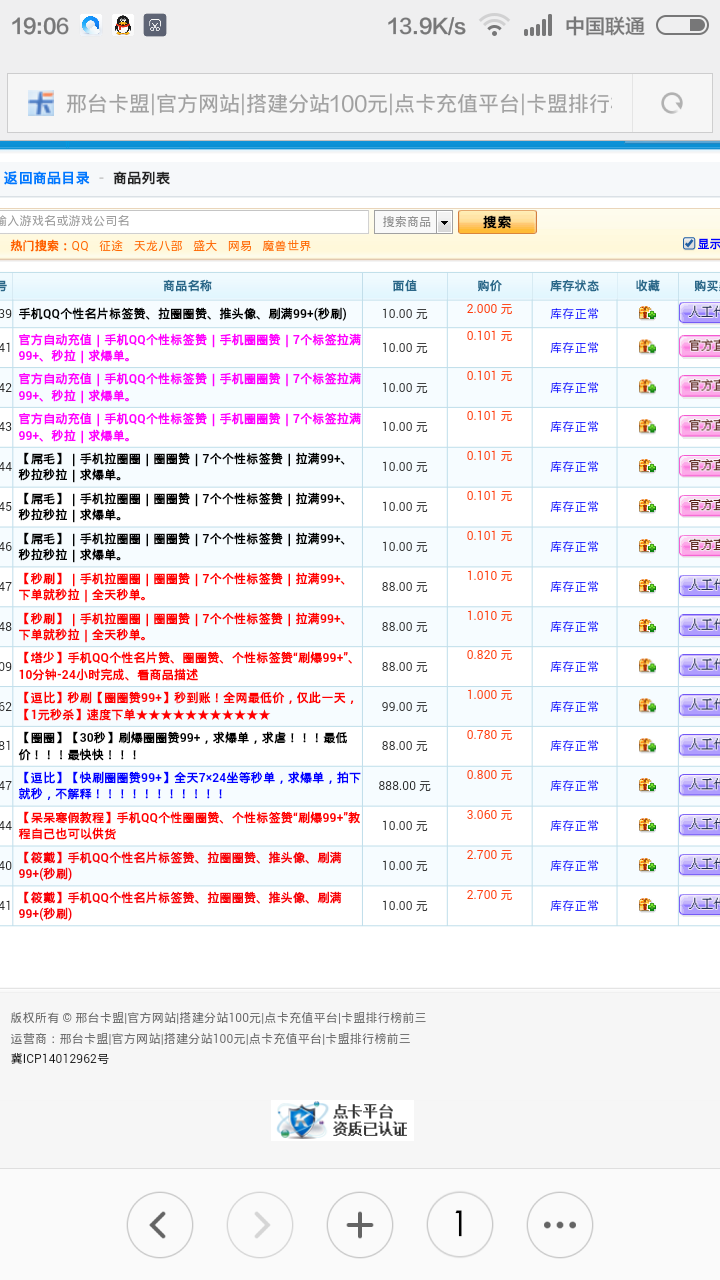Screen dimensions: 720x1280
Task: Click the 商品名称 column header
Action: point(187,286)
